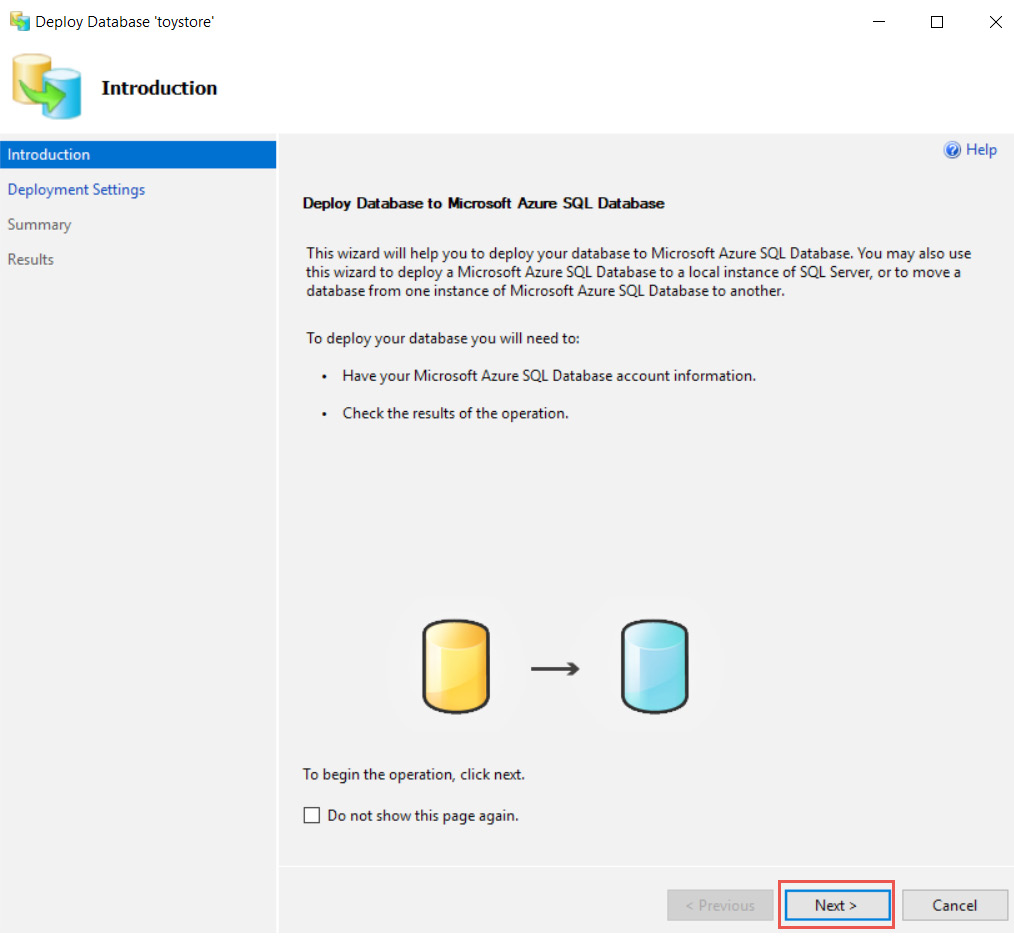Viewport: 1014px width, 939px height.
Task: Click 'To deploy your database you will need to:' text
Action: coord(443,338)
